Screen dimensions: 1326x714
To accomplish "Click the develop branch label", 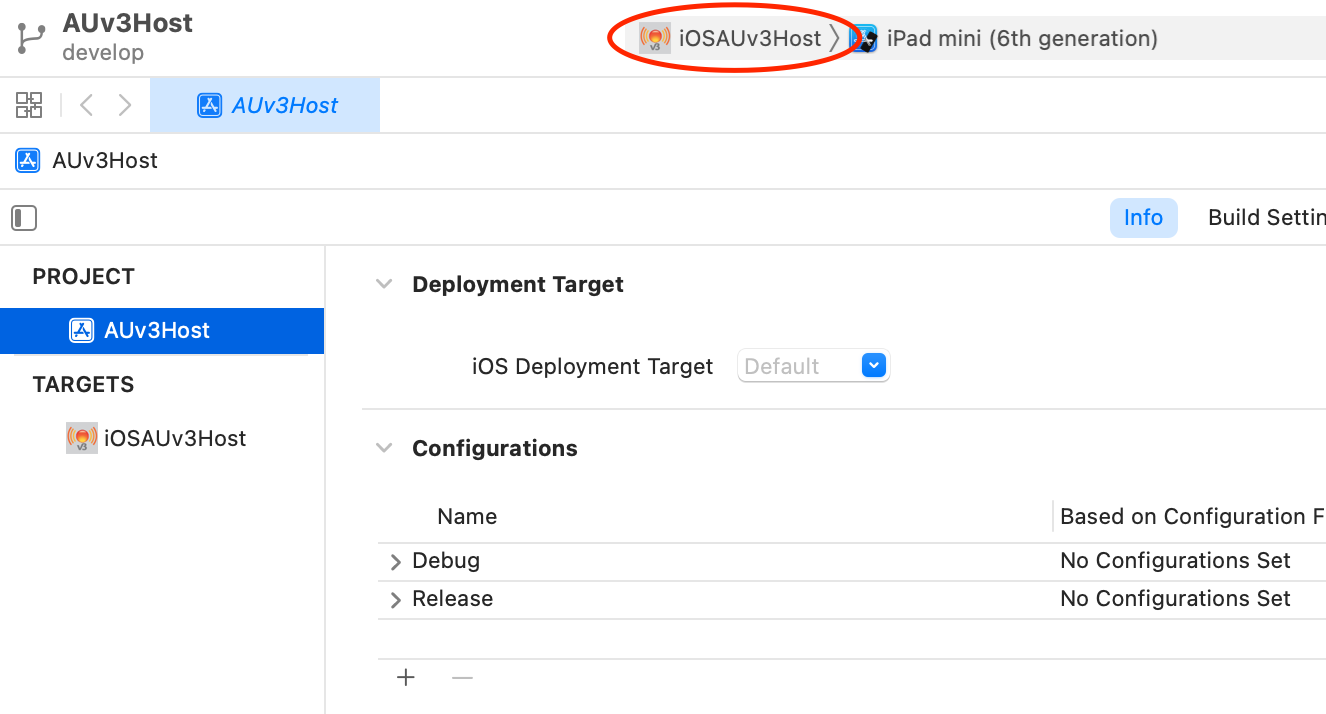I will tap(103, 52).
